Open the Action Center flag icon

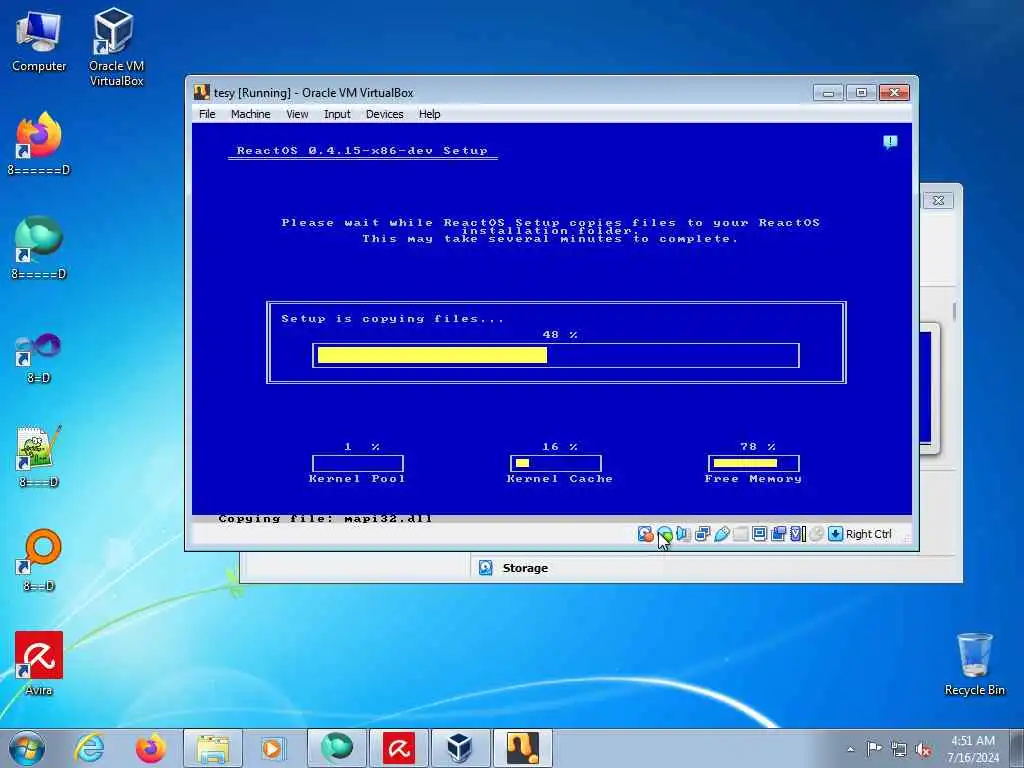[x=874, y=749]
